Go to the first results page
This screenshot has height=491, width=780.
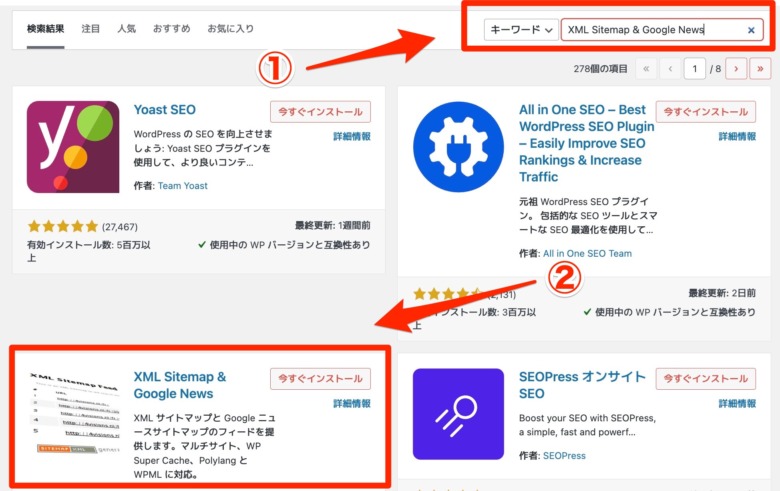click(x=646, y=69)
